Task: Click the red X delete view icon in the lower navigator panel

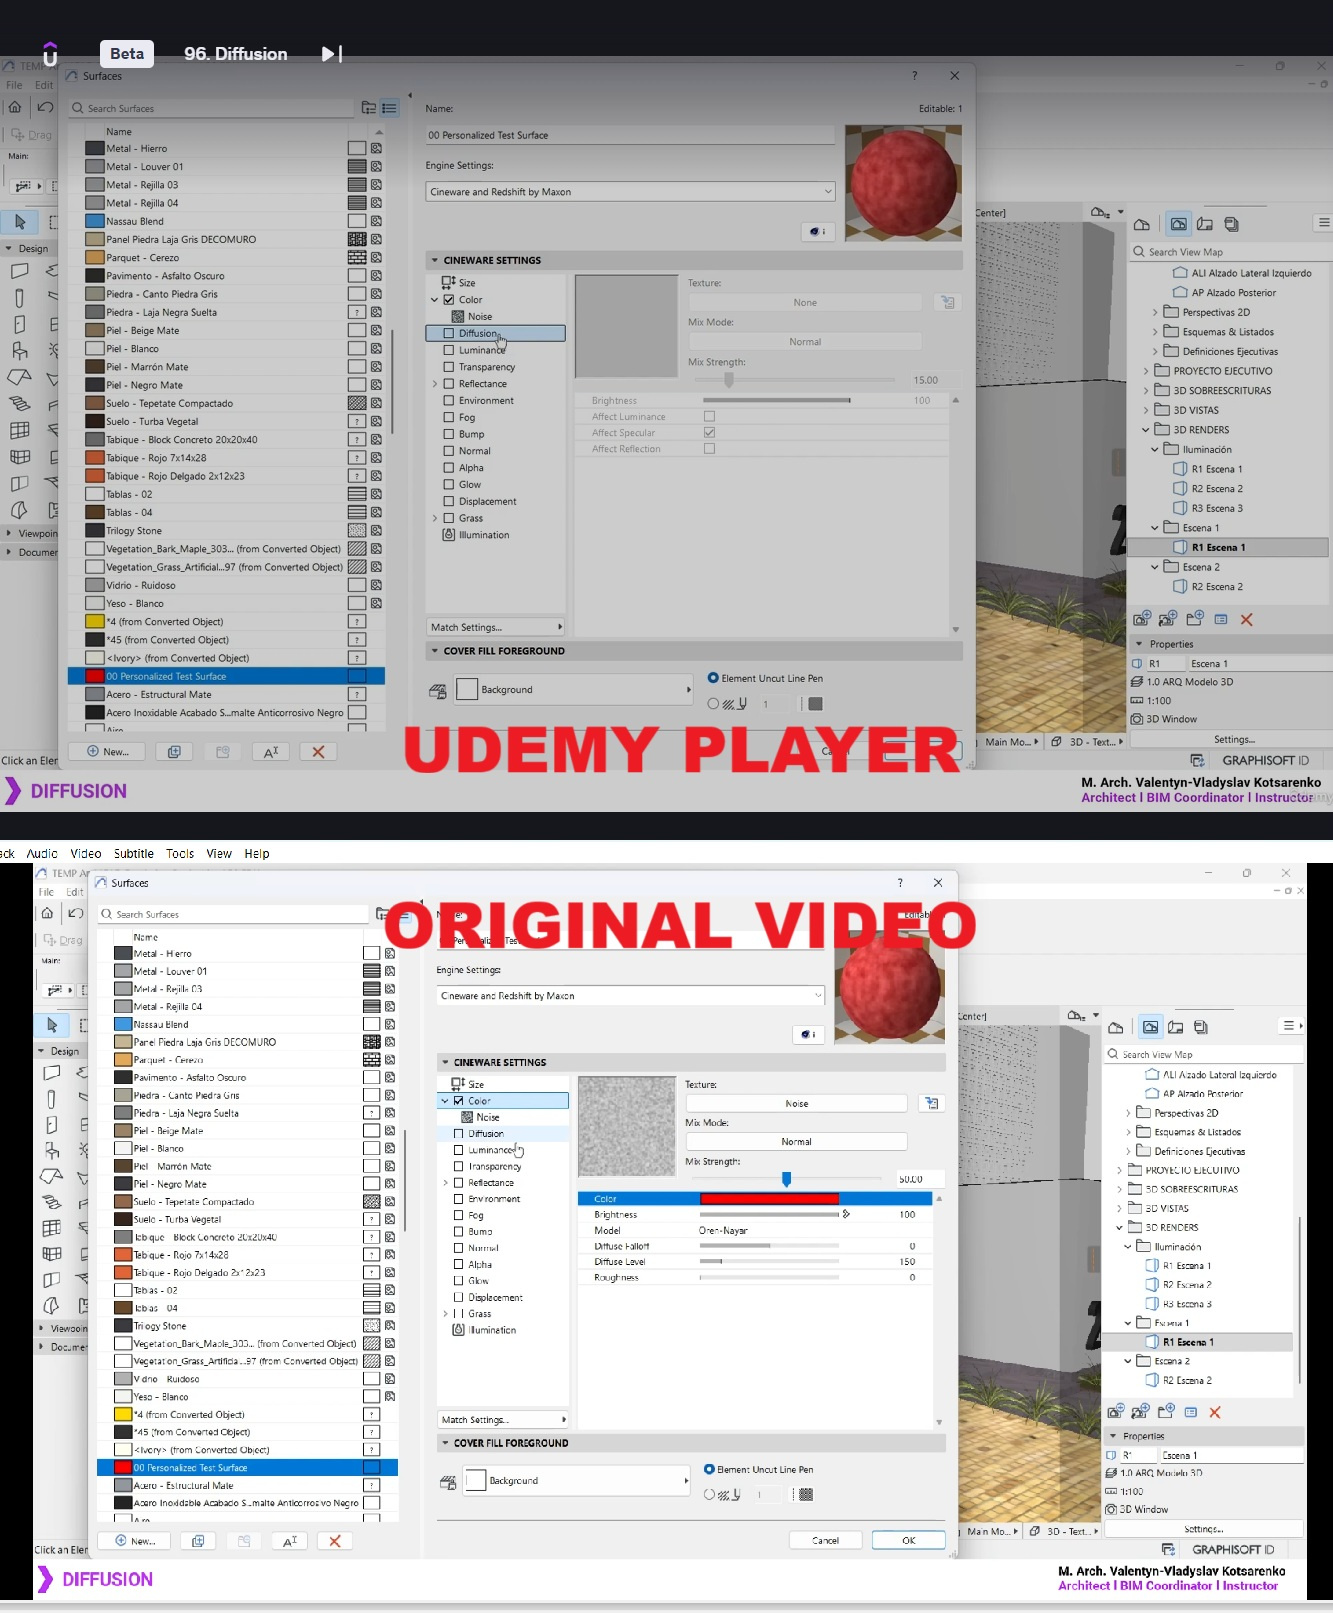Action: tap(1215, 1412)
